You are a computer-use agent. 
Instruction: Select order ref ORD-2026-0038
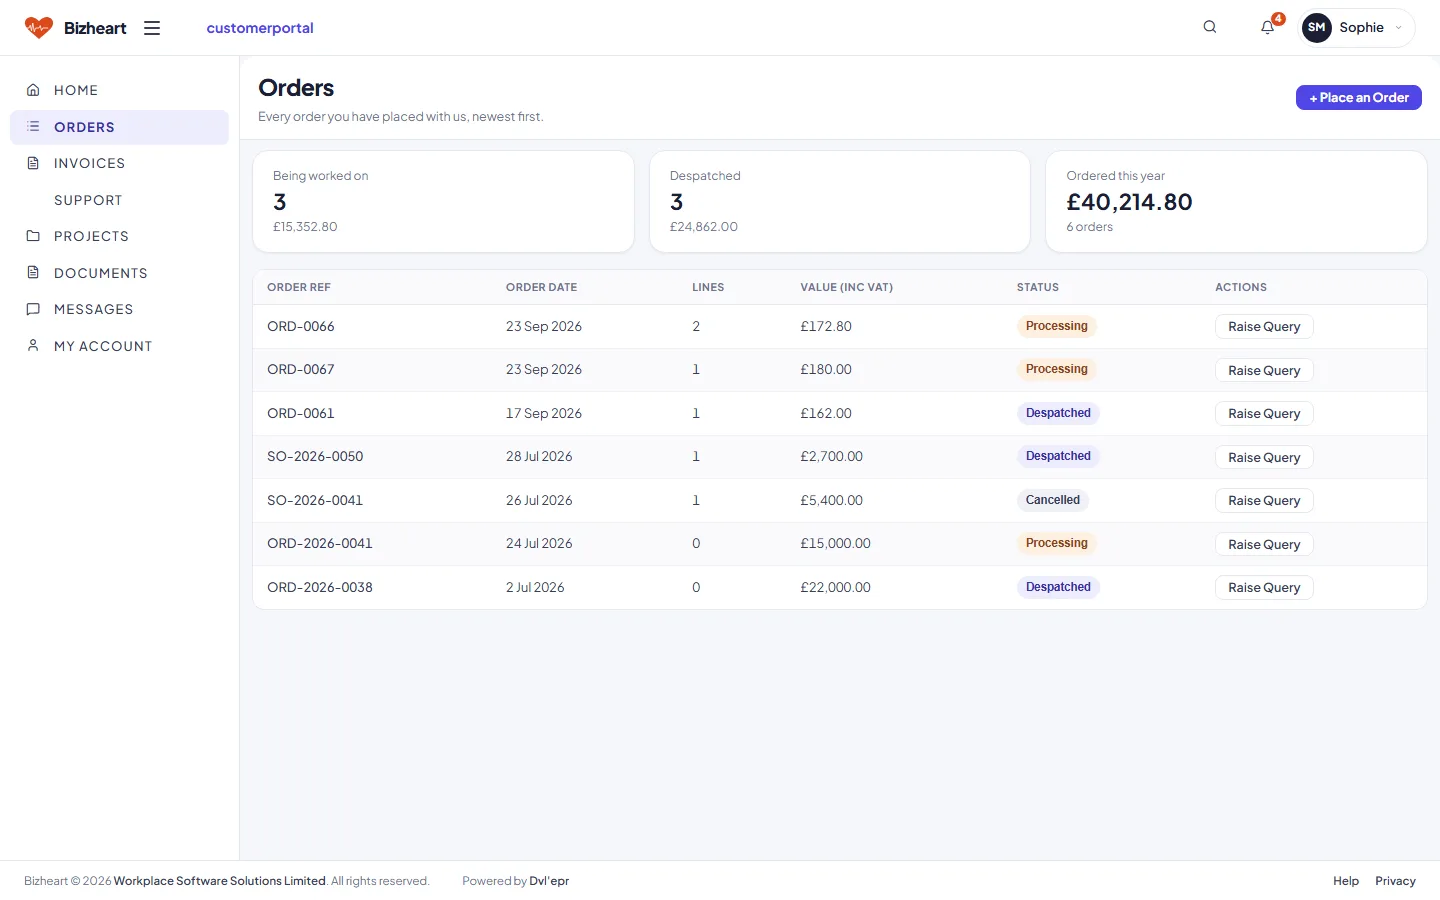point(320,587)
